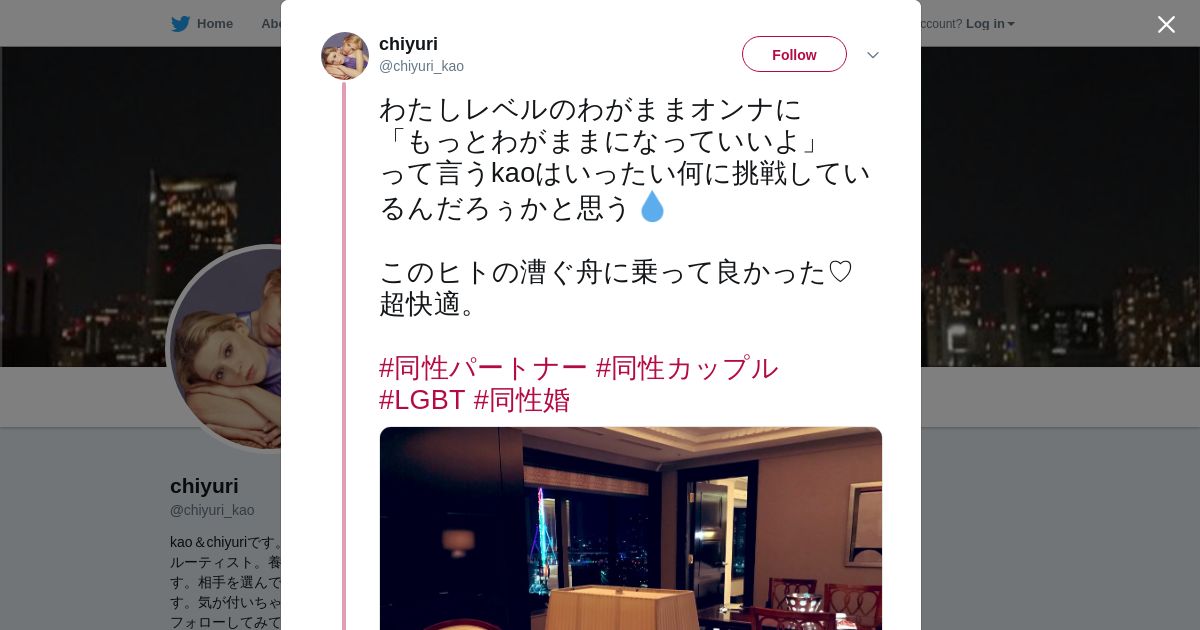Viewport: 1200px width, 630px height.
Task: Open chiyuri's small avatar in tweet
Action: click(345, 56)
